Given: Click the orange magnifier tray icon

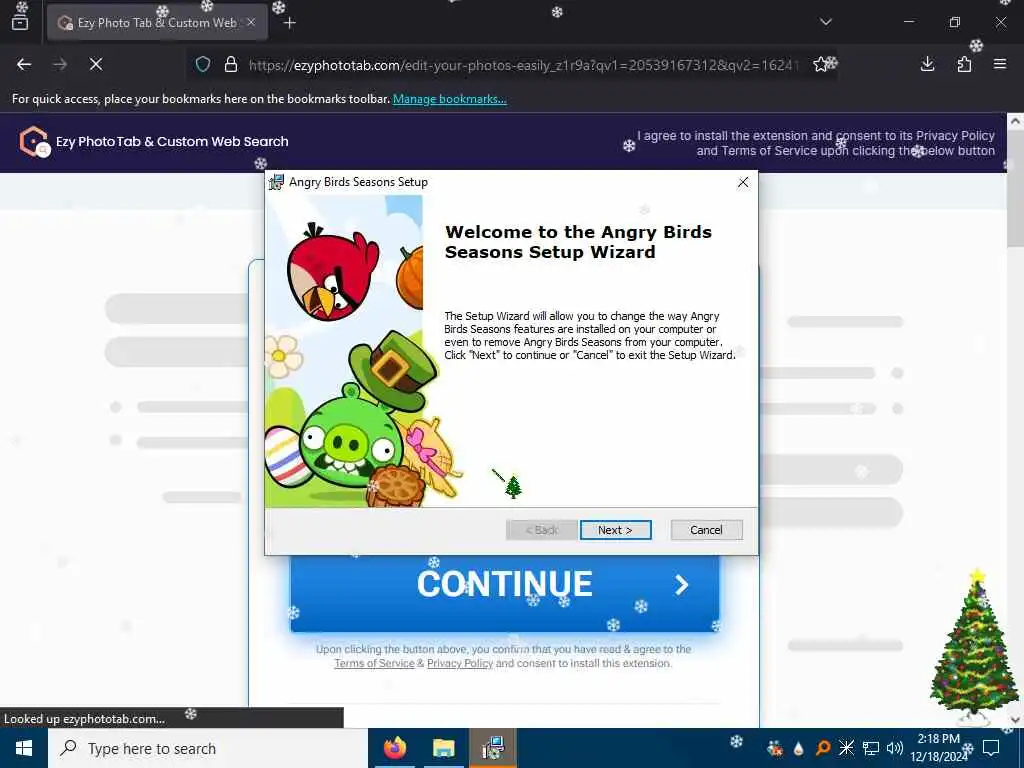Looking at the screenshot, I should (823, 748).
